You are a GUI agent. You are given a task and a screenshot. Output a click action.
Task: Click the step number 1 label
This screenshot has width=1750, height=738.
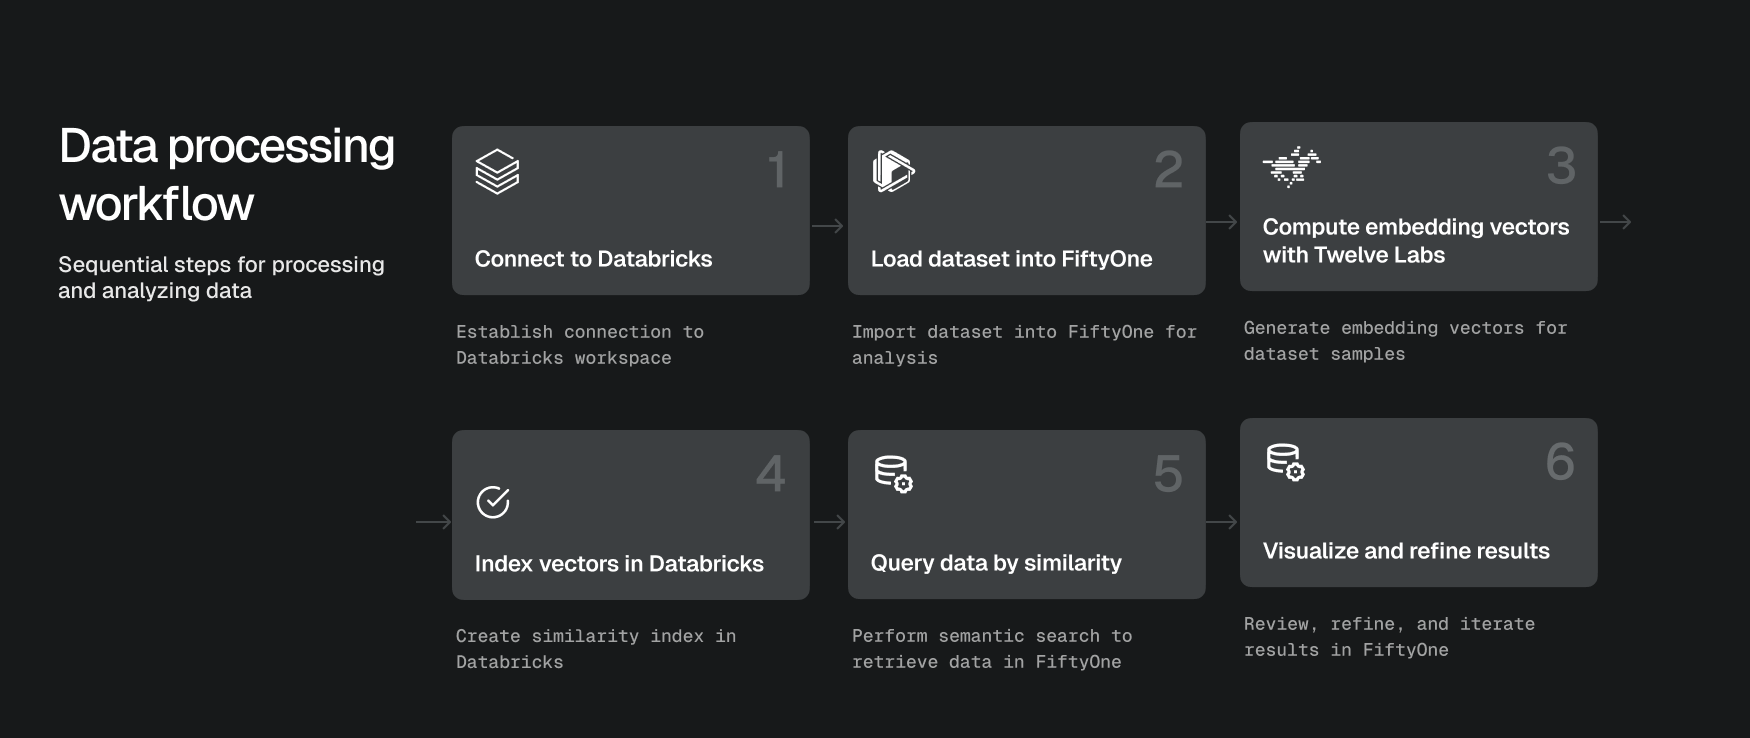point(776,170)
